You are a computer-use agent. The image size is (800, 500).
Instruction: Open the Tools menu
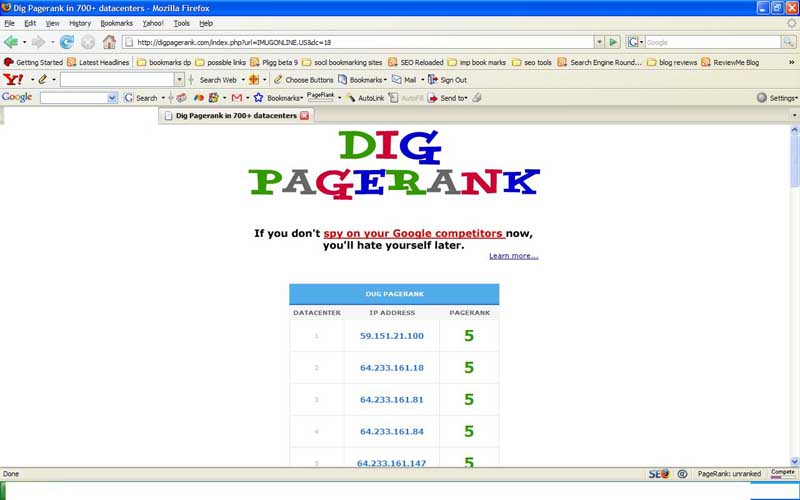click(x=181, y=23)
